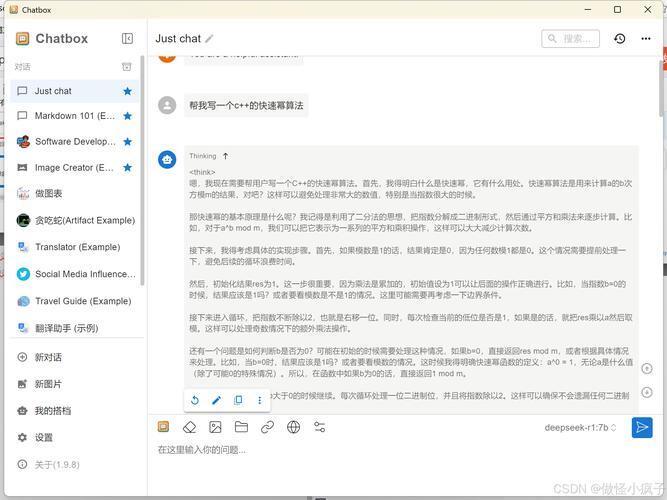Open the Image Creator conversation
This screenshot has height=500, width=667.
click(x=74, y=168)
